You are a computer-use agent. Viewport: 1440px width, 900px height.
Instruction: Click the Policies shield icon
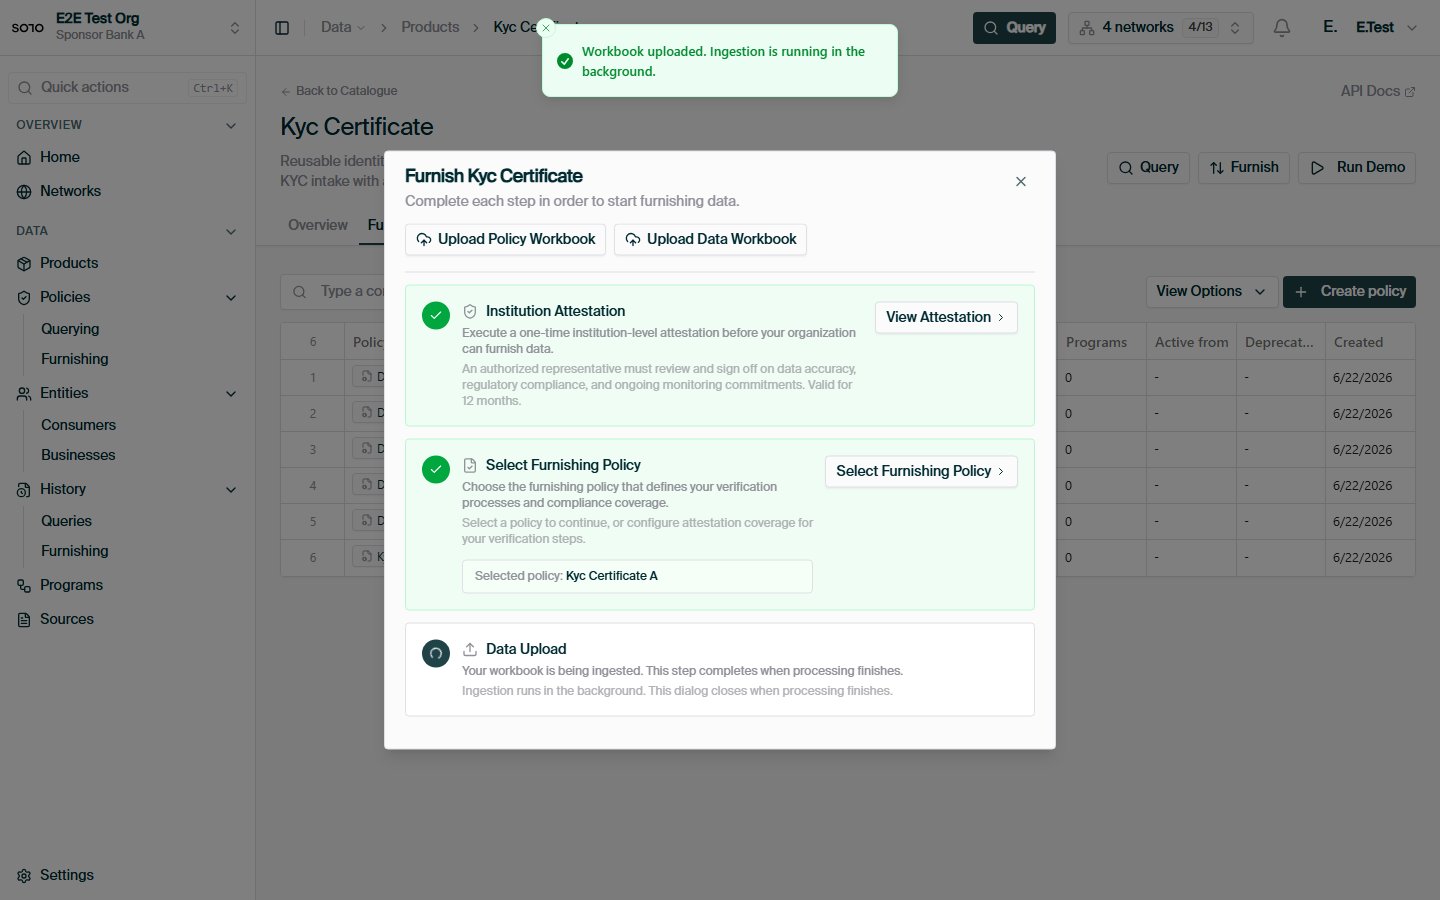(x=24, y=298)
